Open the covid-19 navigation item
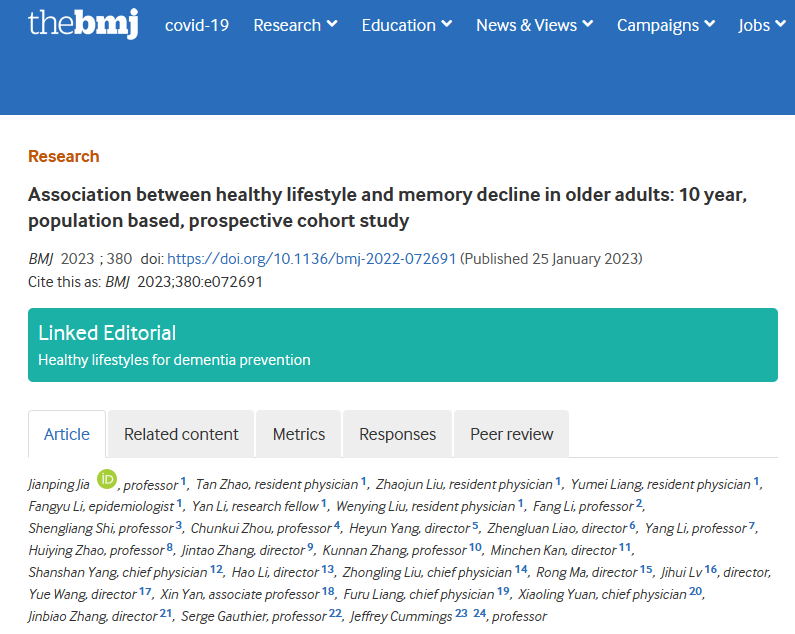The image size is (795, 634). tap(196, 25)
